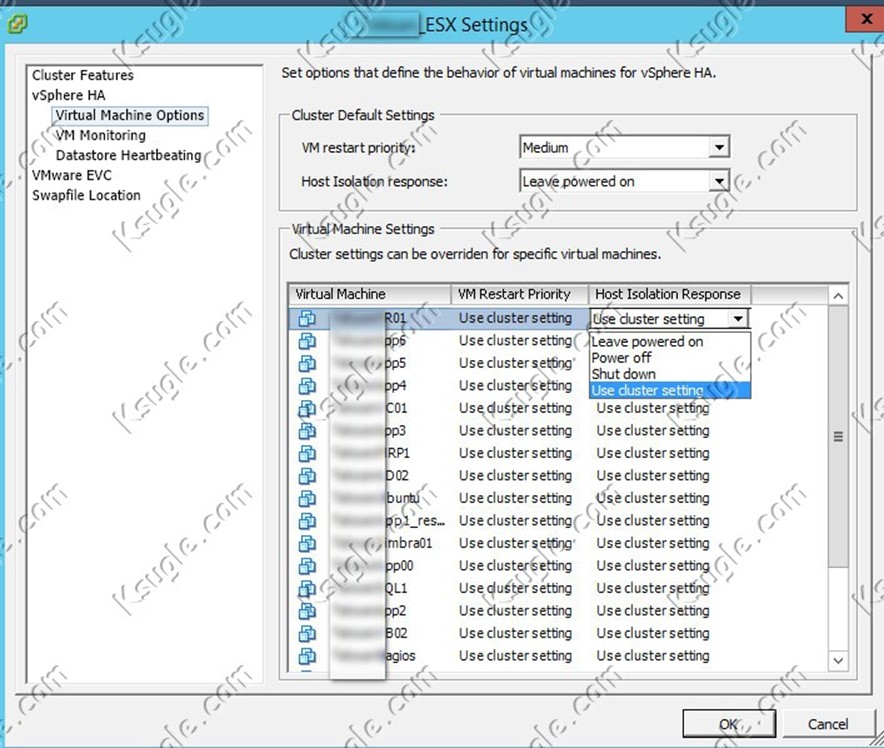Click the VM icon beside the pp6 entry
The height and width of the screenshot is (748, 884).
pyautogui.click(x=307, y=341)
